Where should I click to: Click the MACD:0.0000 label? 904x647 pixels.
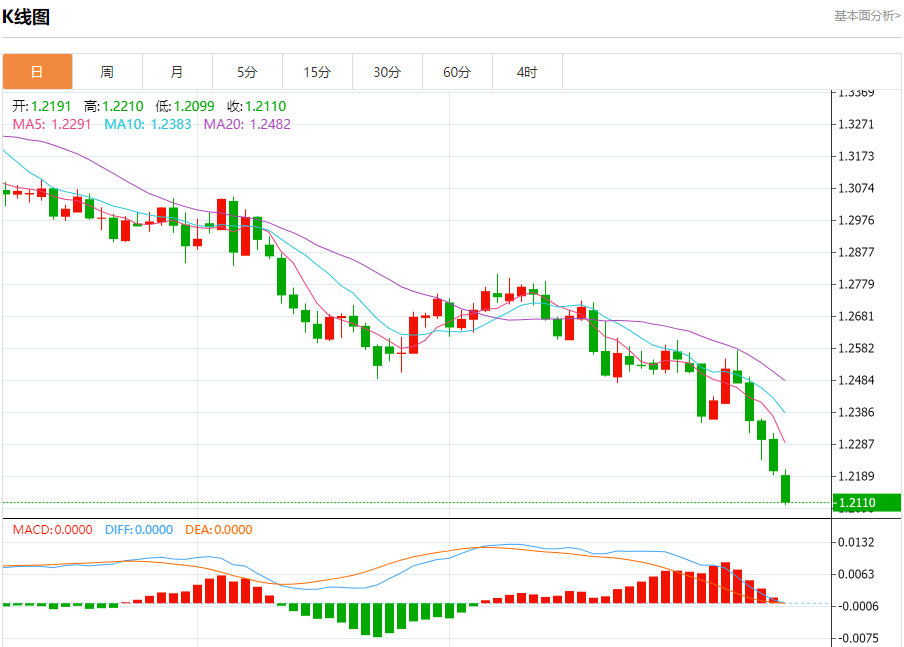coord(52,529)
